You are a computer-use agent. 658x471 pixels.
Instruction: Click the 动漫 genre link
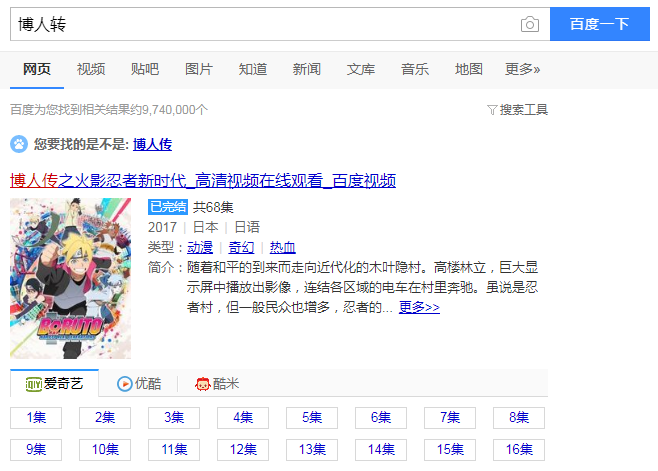click(x=200, y=247)
